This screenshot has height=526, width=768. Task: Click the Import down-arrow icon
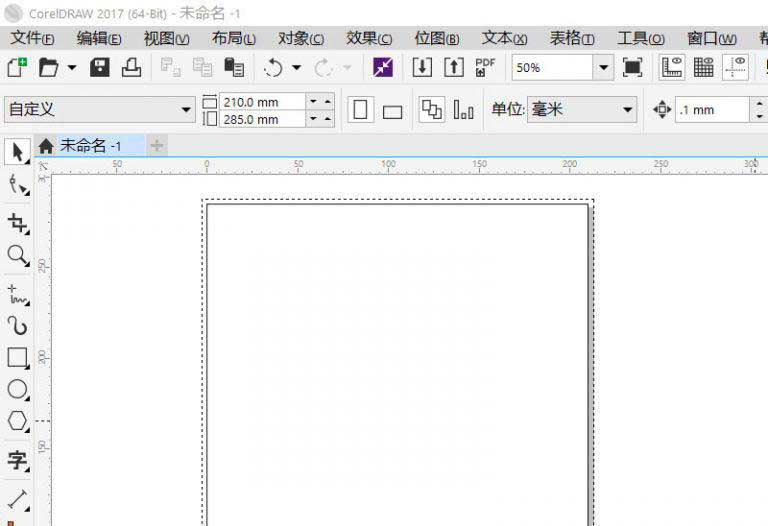tap(422, 68)
